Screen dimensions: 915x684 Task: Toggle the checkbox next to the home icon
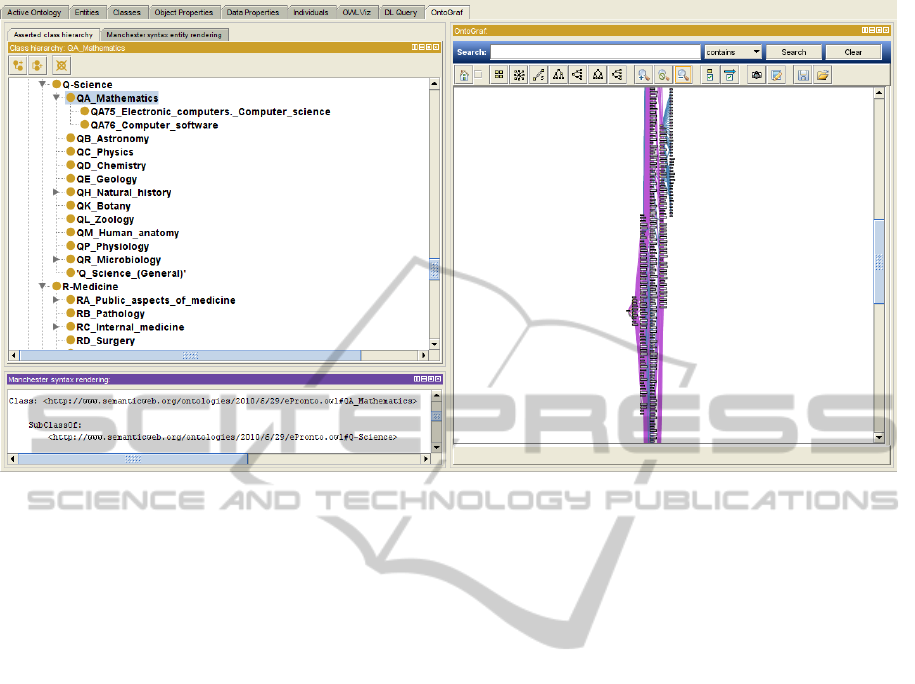[x=479, y=75]
